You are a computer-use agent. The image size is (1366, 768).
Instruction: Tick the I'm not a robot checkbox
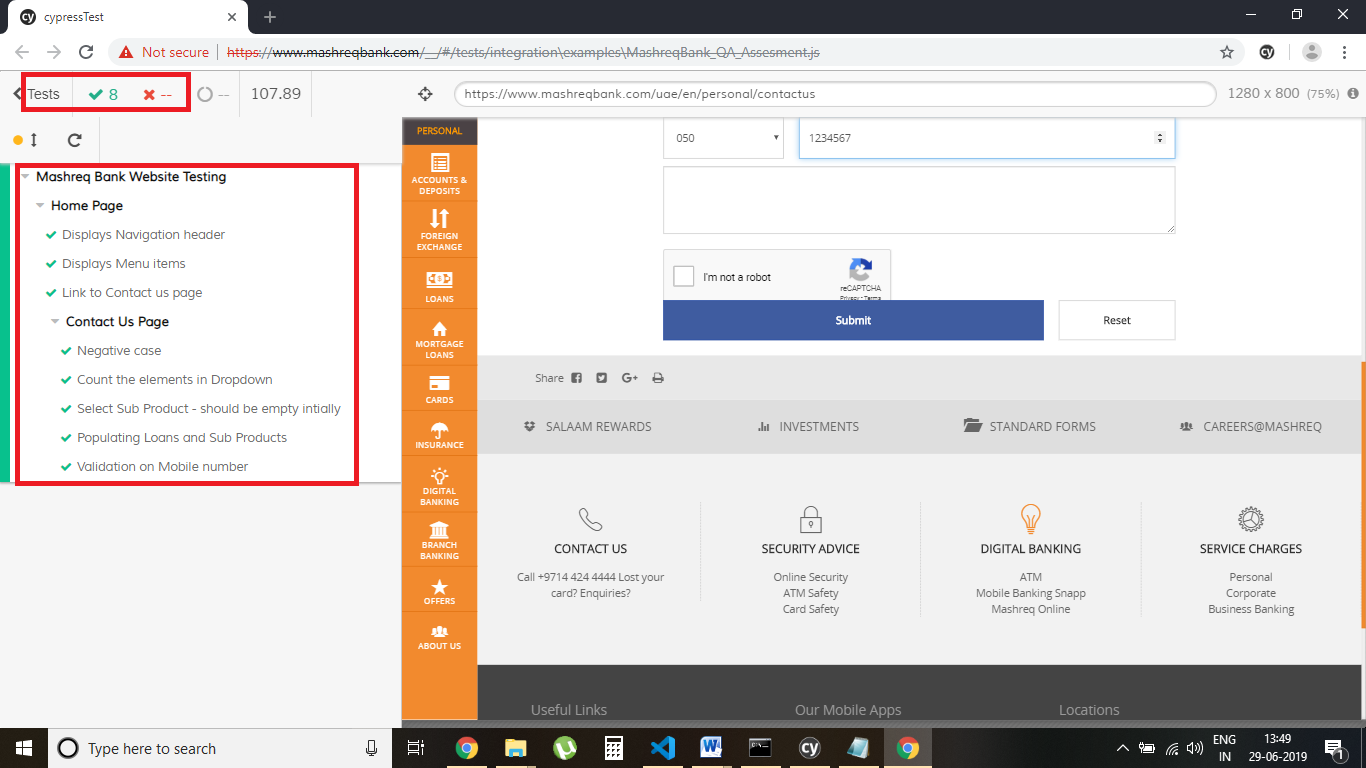(x=684, y=277)
